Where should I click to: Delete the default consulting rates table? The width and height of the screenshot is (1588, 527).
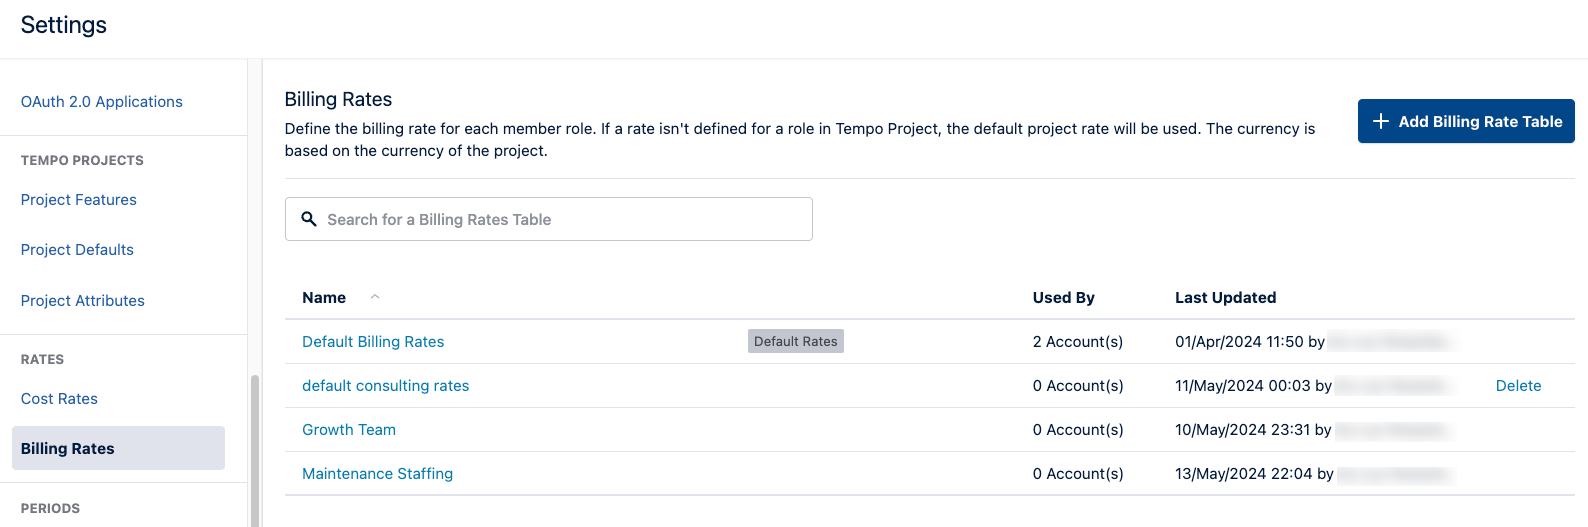1518,386
